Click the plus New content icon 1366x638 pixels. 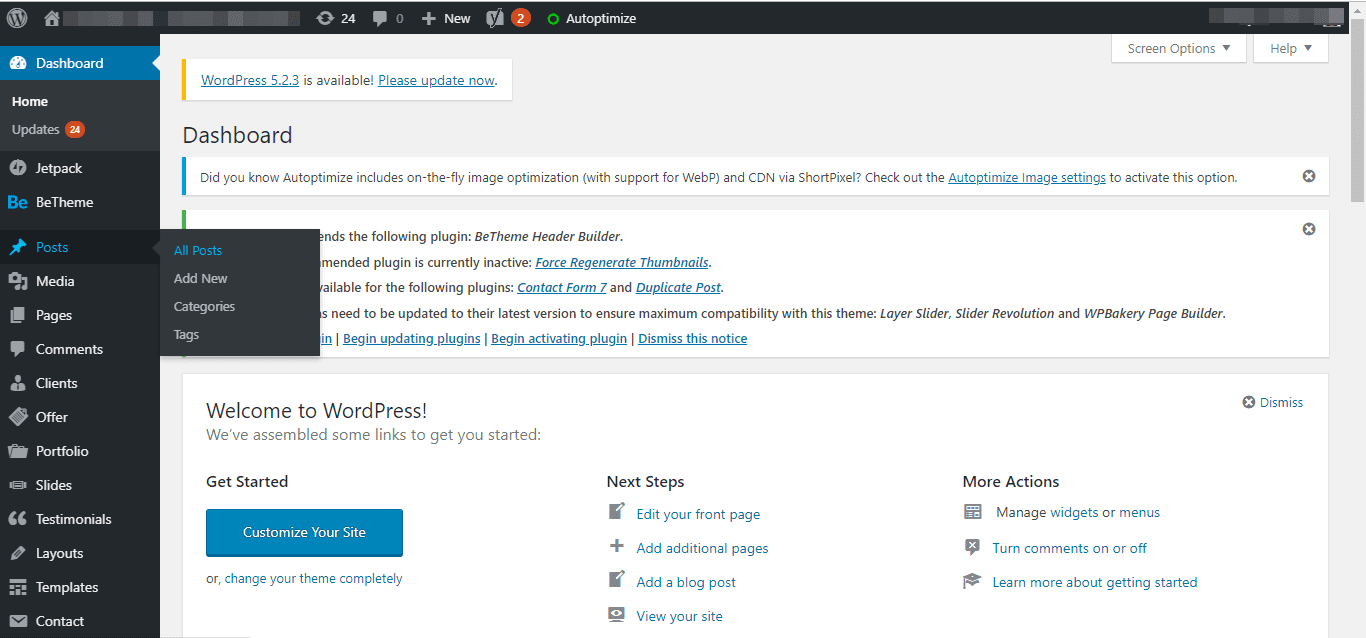tap(428, 18)
